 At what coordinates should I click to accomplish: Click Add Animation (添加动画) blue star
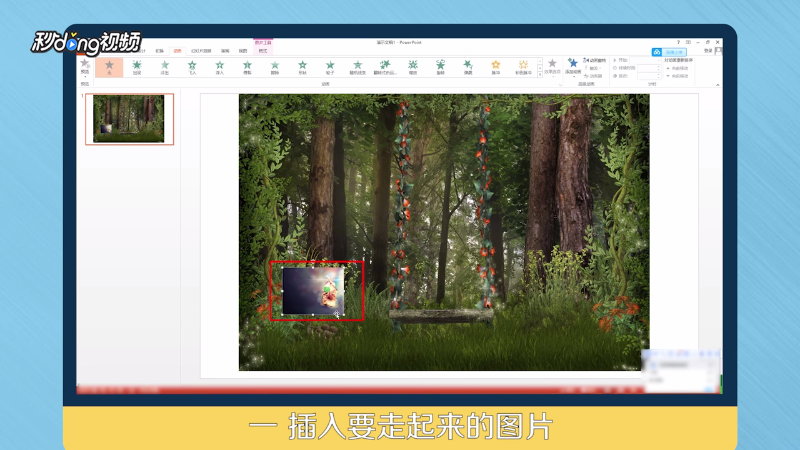[x=572, y=67]
